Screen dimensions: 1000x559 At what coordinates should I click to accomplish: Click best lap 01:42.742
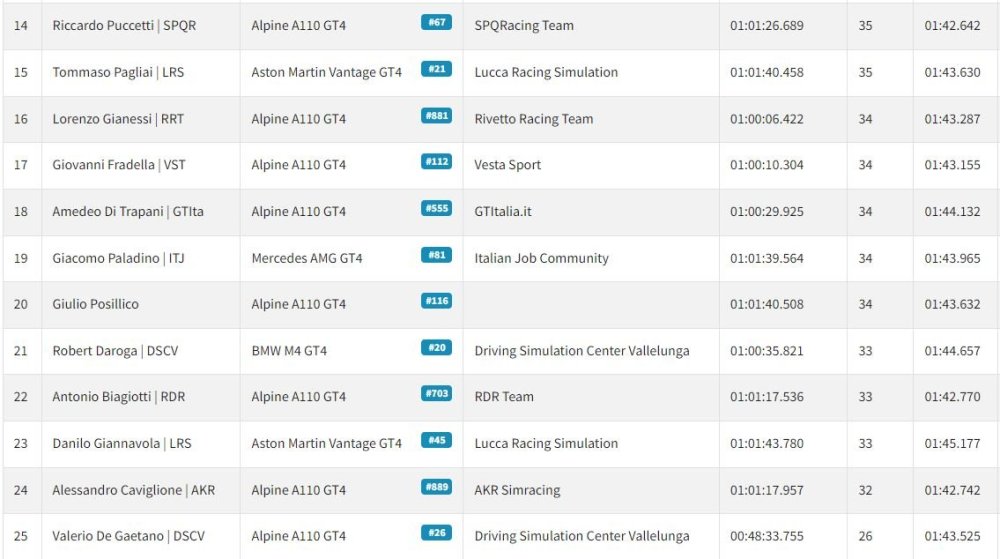point(952,490)
